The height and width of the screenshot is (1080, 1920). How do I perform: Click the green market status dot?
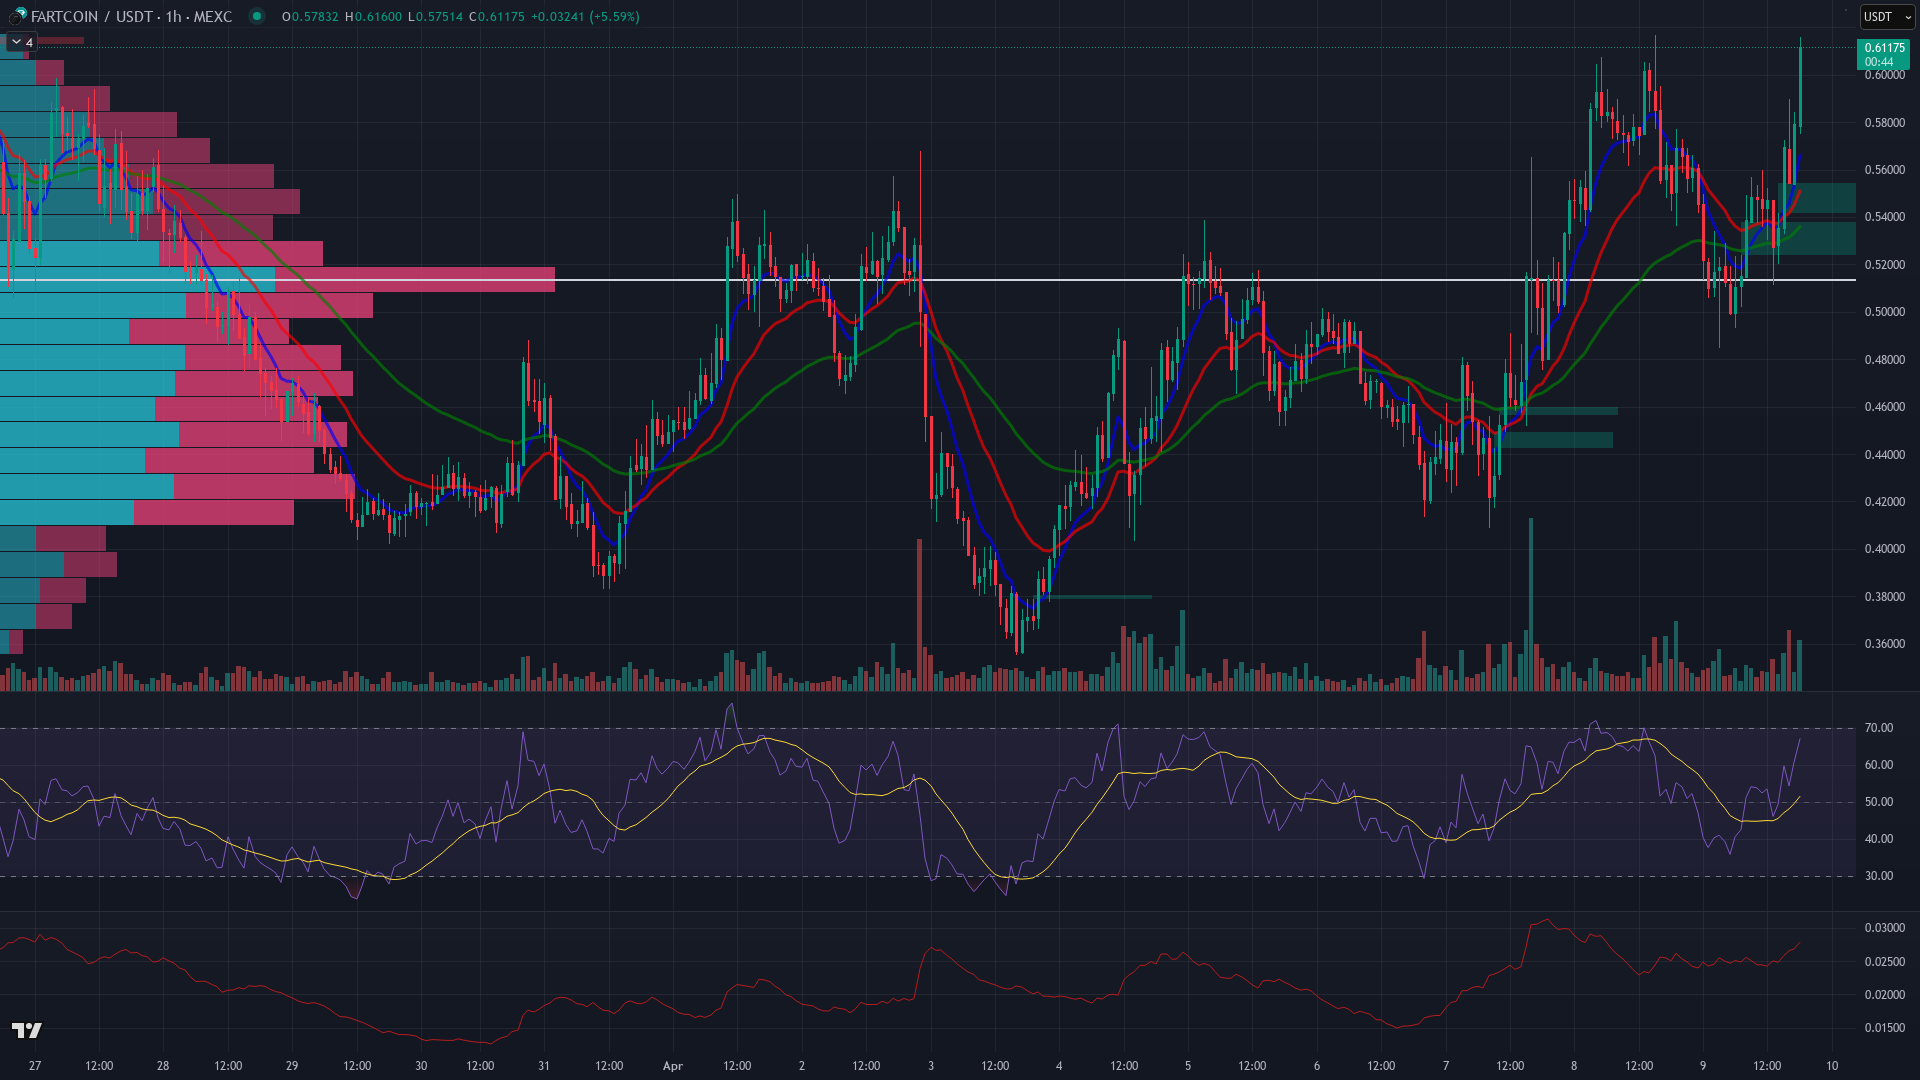(257, 16)
